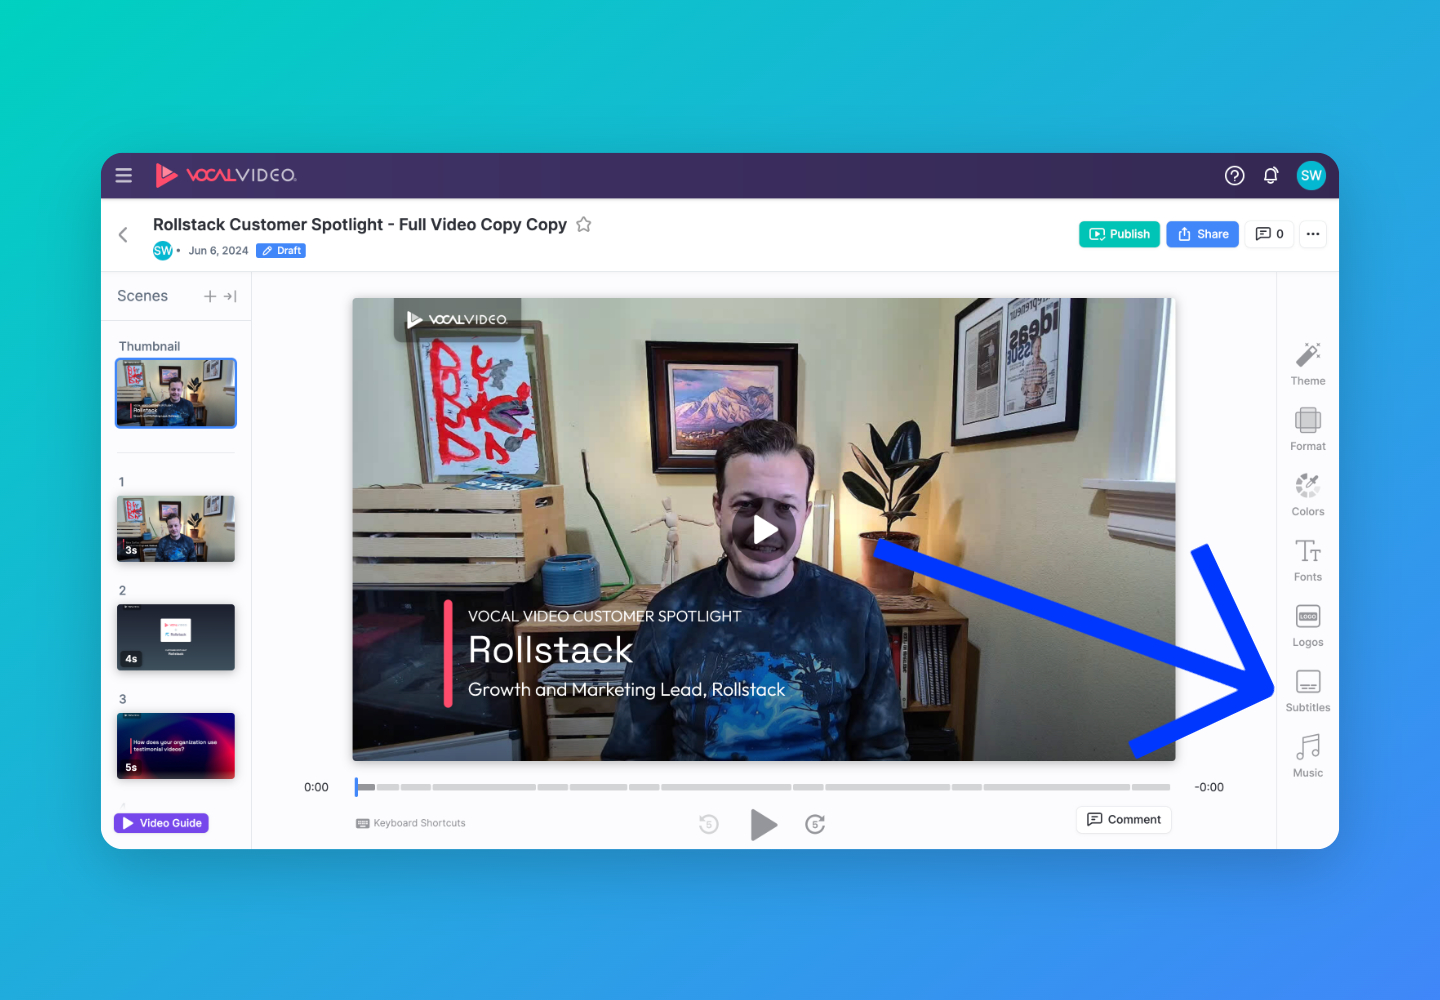Screen dimensions: 1440x1000
Task: Select scene 1 thumbnail (3s)
Action: tap(176, 529)
